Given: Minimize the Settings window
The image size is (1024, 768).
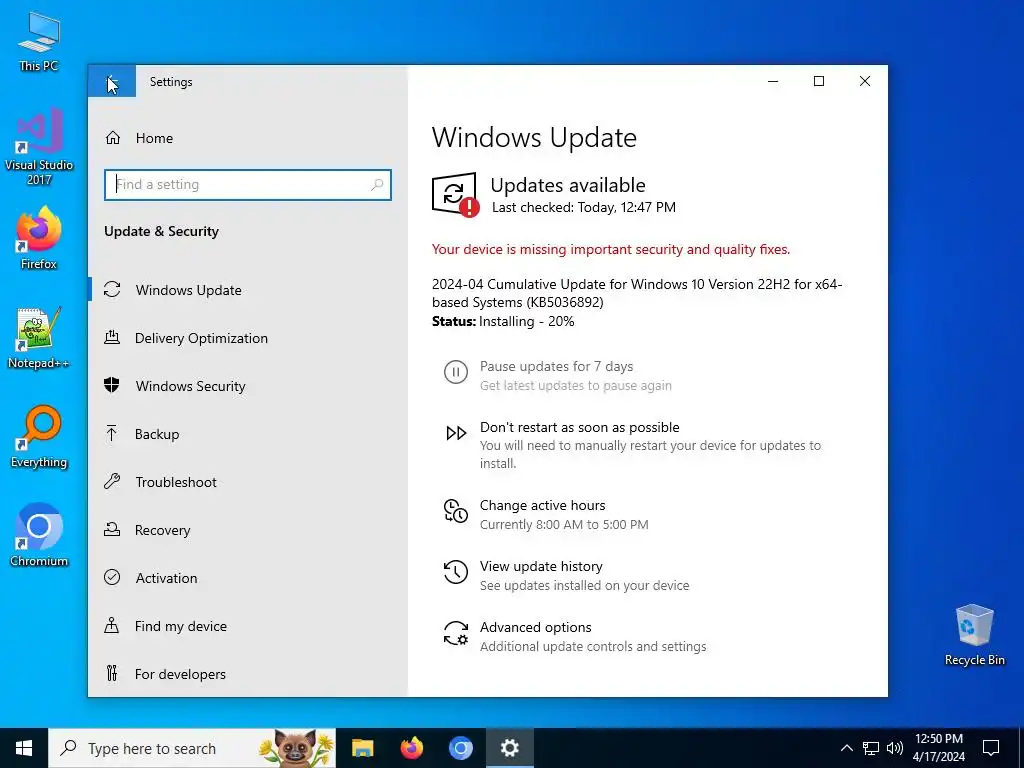Looking at the screenshot, I should (x=773, y=81).
